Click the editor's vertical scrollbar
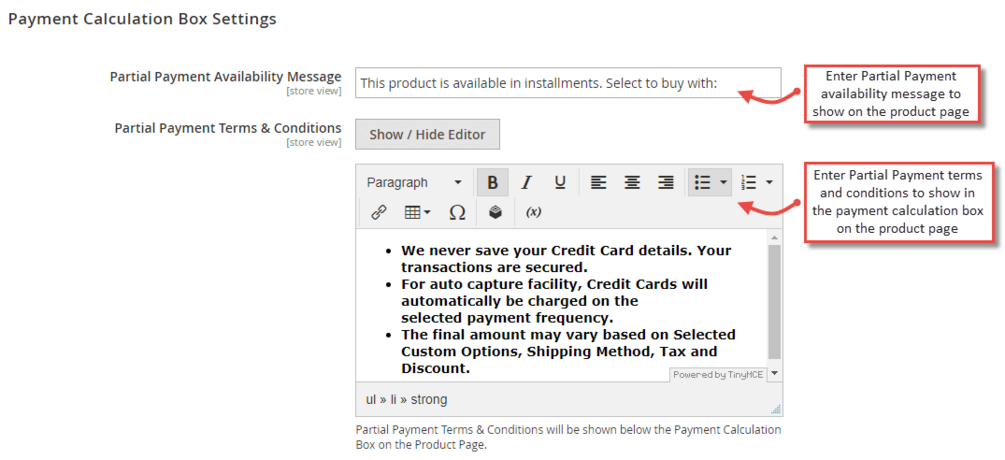 pos(774,300)
